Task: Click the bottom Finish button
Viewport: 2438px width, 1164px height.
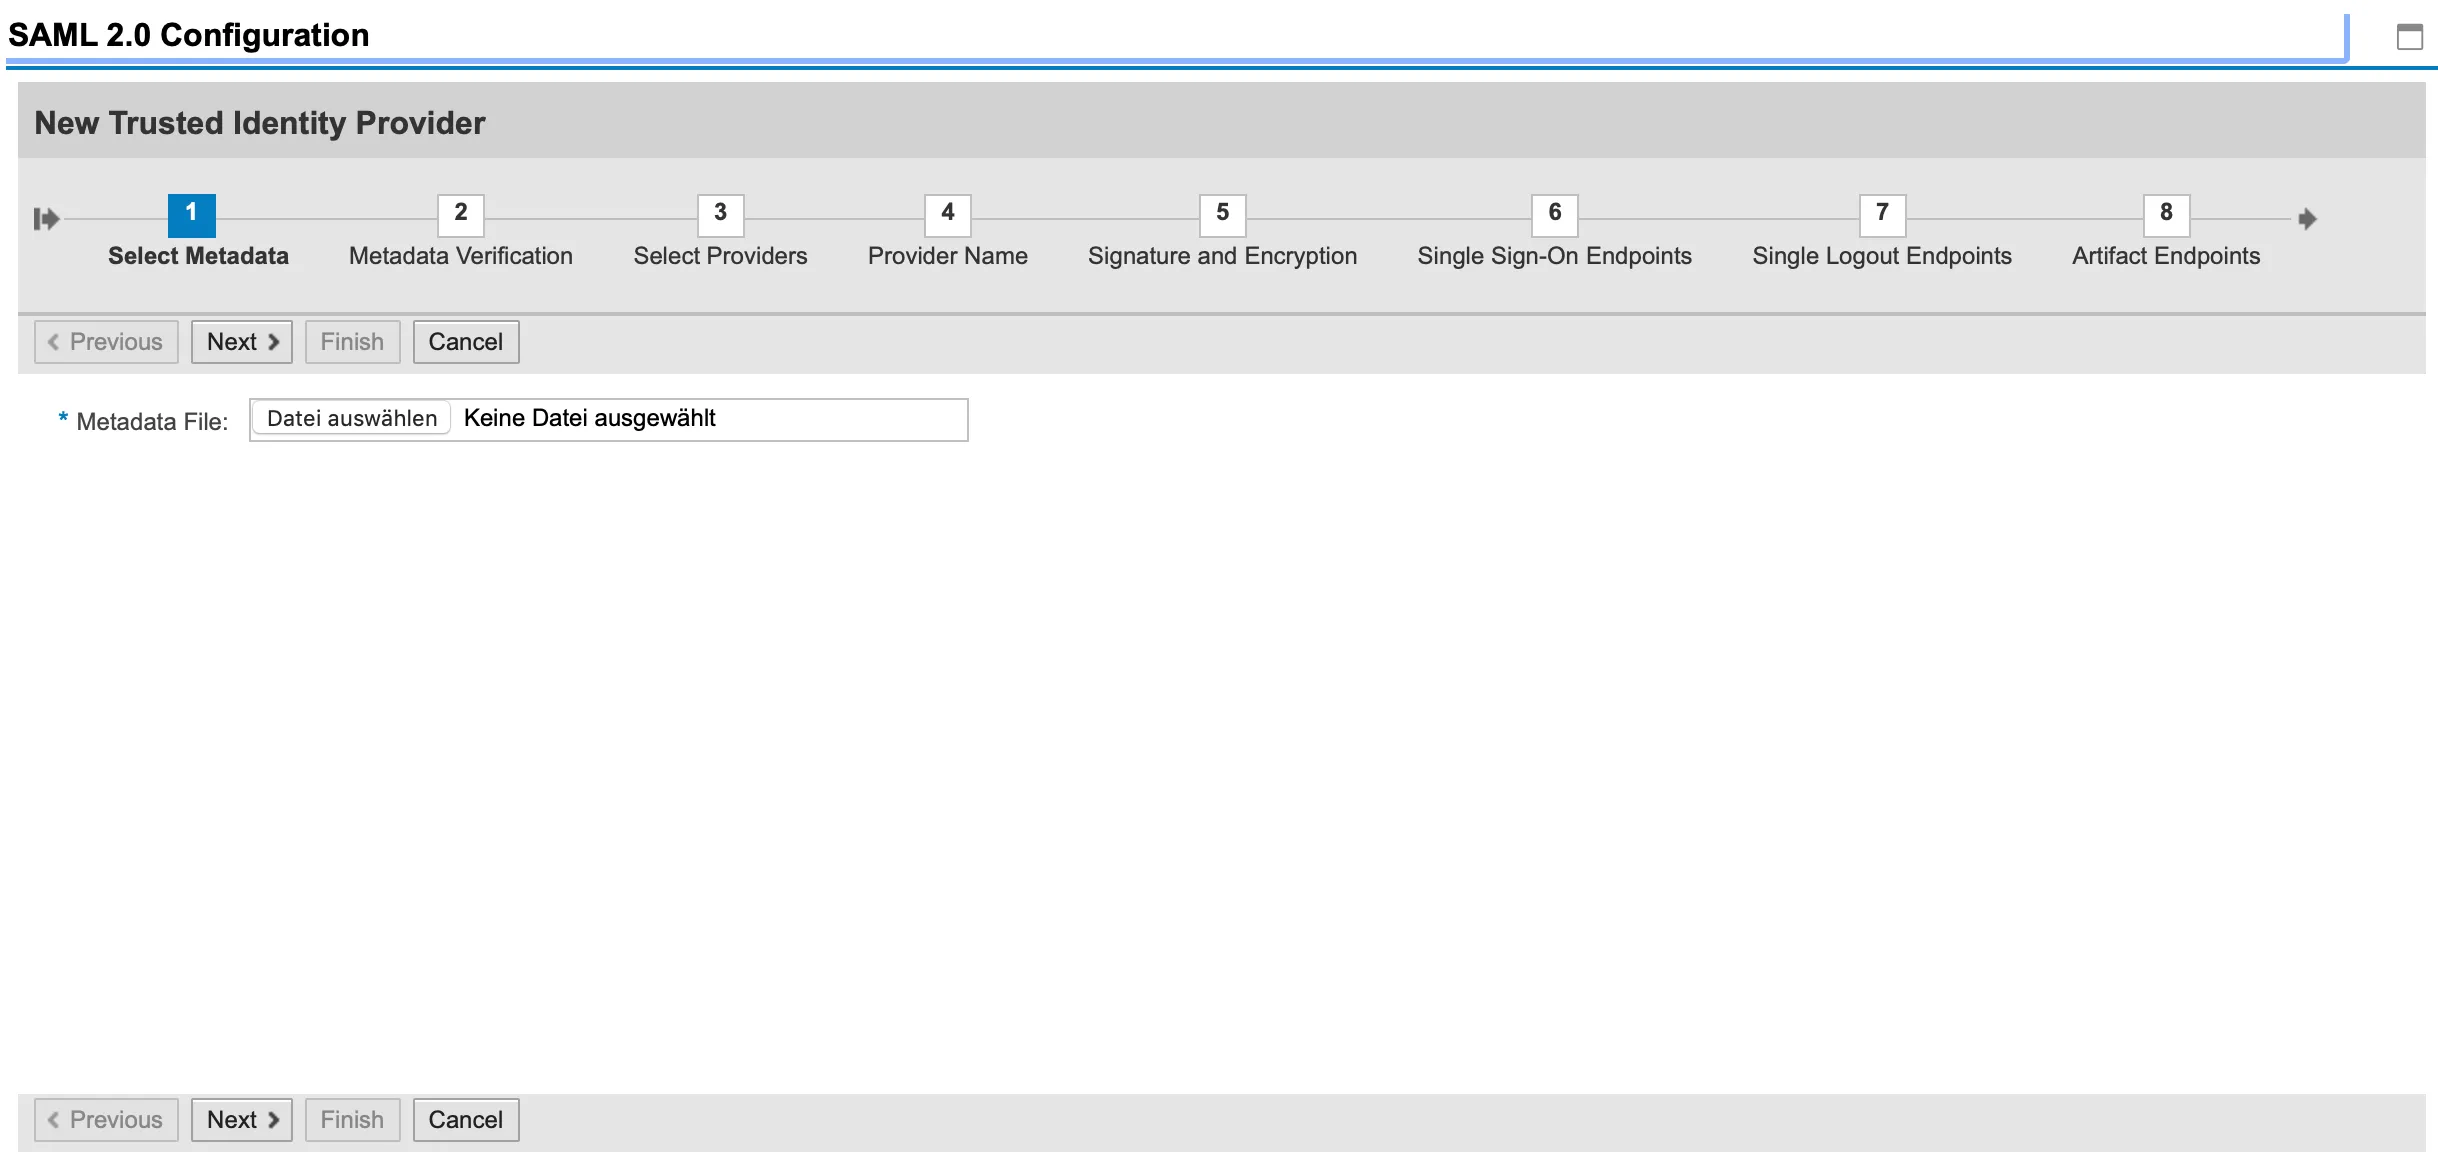Action: pyautogui.click(x=352, y=1120)
